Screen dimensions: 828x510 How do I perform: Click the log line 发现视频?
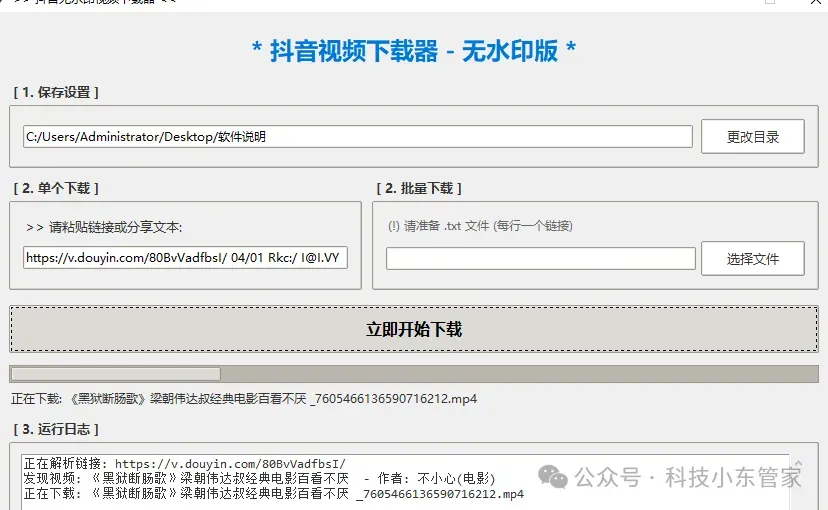point(259,478)
